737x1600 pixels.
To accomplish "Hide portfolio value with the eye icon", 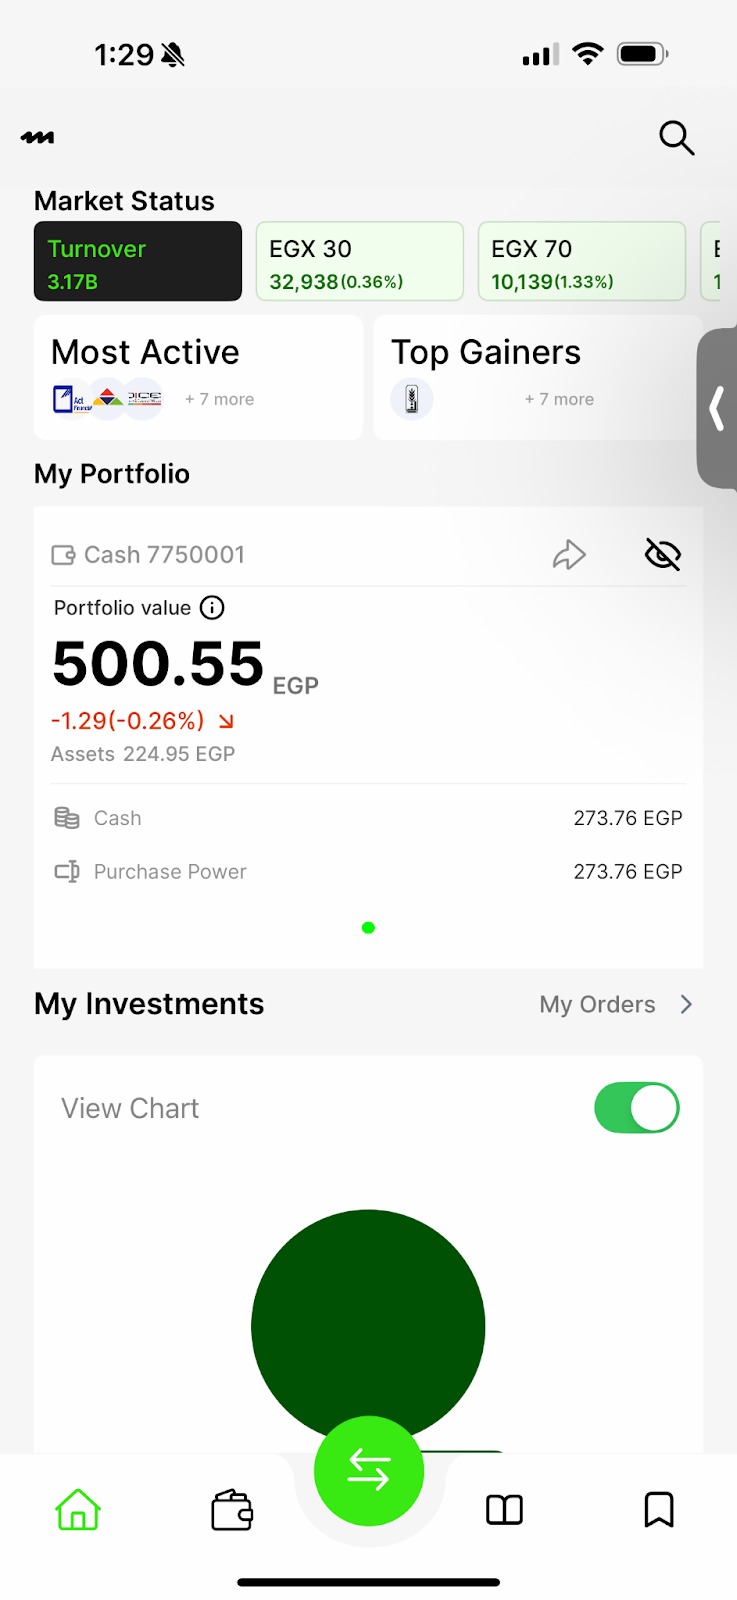I will [x=662, y=554].
